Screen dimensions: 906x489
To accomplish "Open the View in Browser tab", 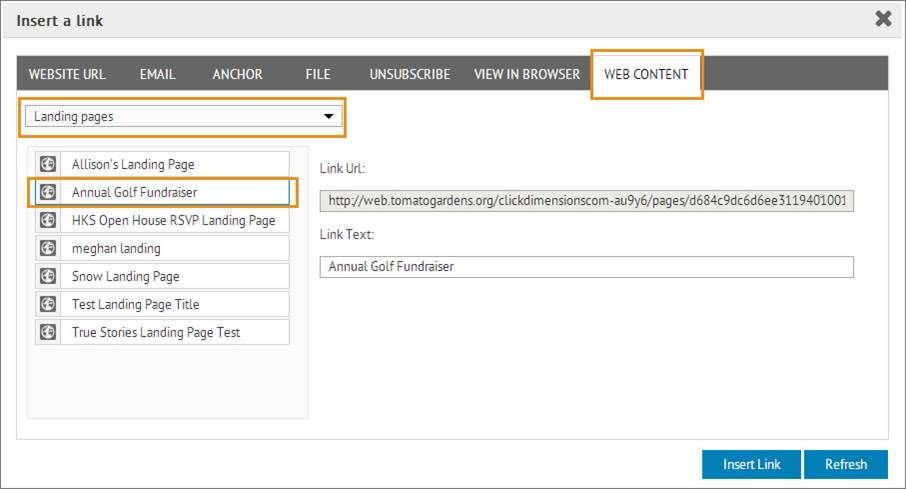I will click(526, 74).
